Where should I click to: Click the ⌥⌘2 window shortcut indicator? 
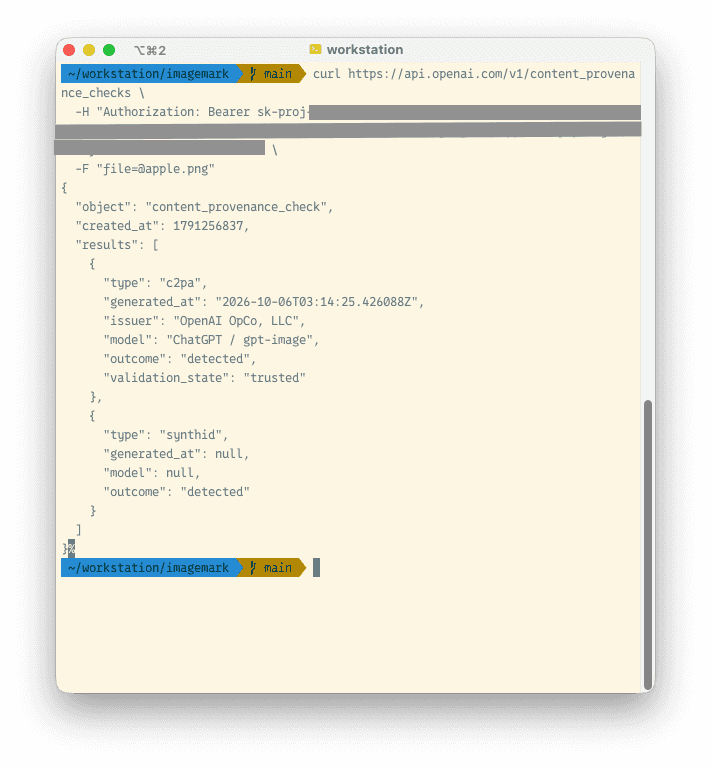pyautogui.click(x=150, y=50)
